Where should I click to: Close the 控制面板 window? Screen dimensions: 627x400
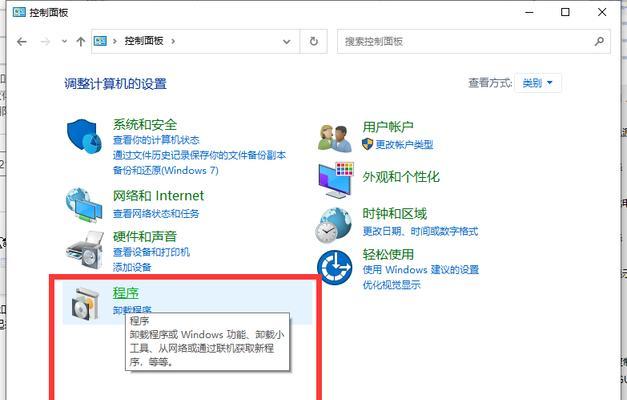point(602,12)
